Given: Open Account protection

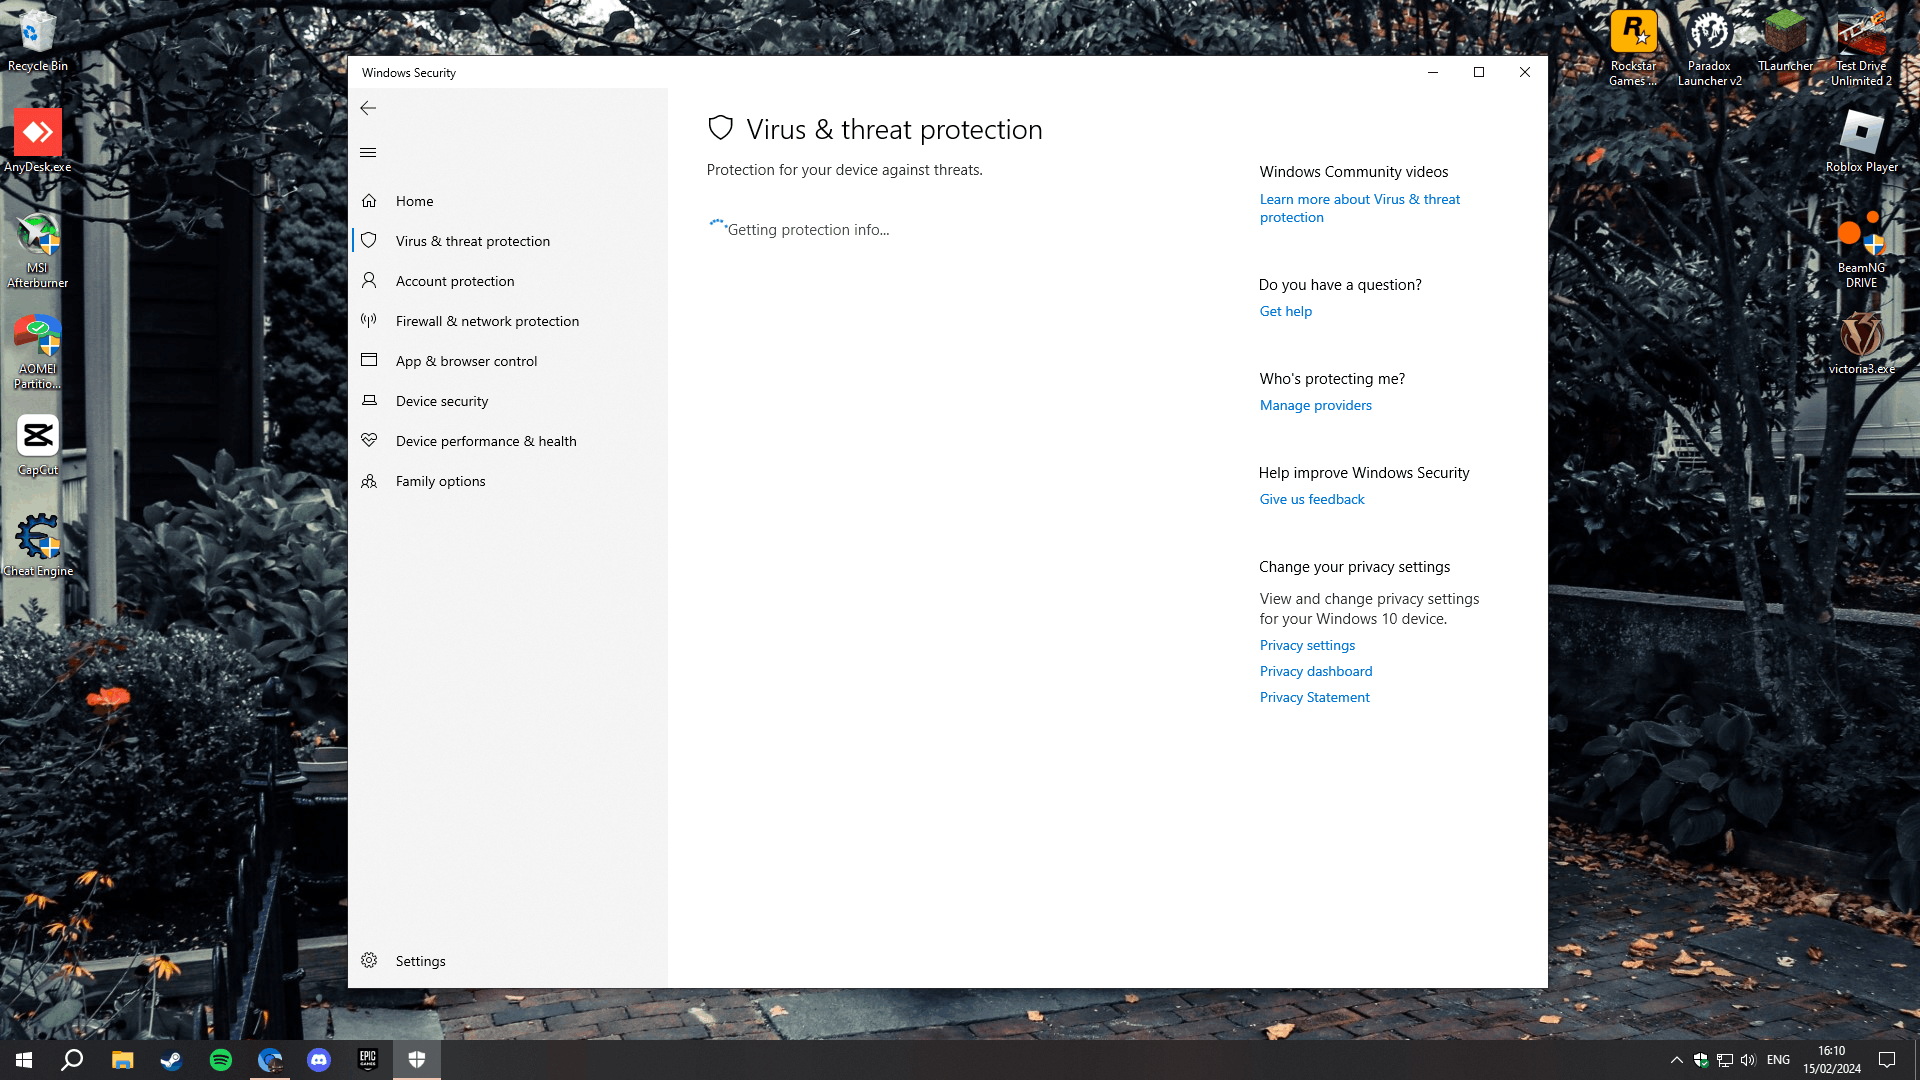Looking at the screenshot, I should click(x=510, y=281).
